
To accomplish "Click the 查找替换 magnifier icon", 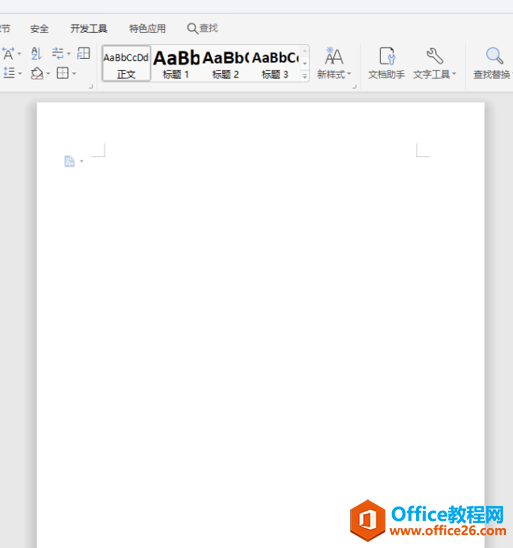I will (494, 56).
